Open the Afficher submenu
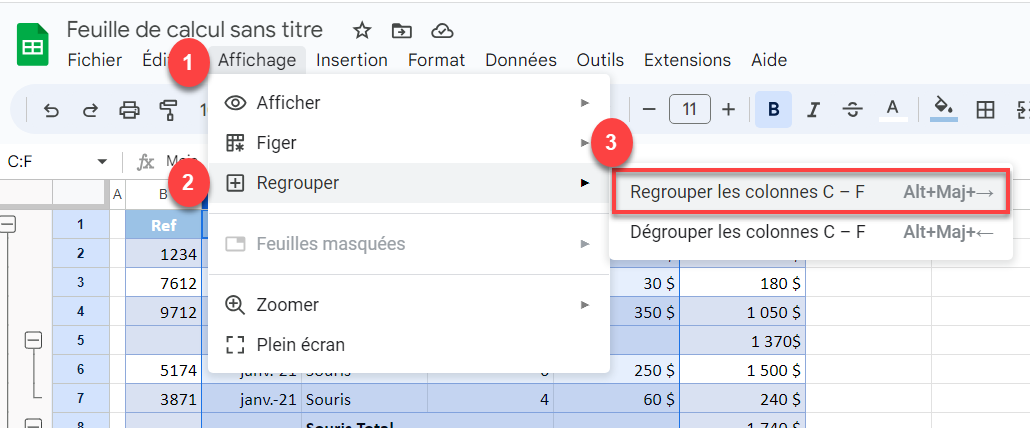Screen dimensions: 1030x428 (409, 103)
